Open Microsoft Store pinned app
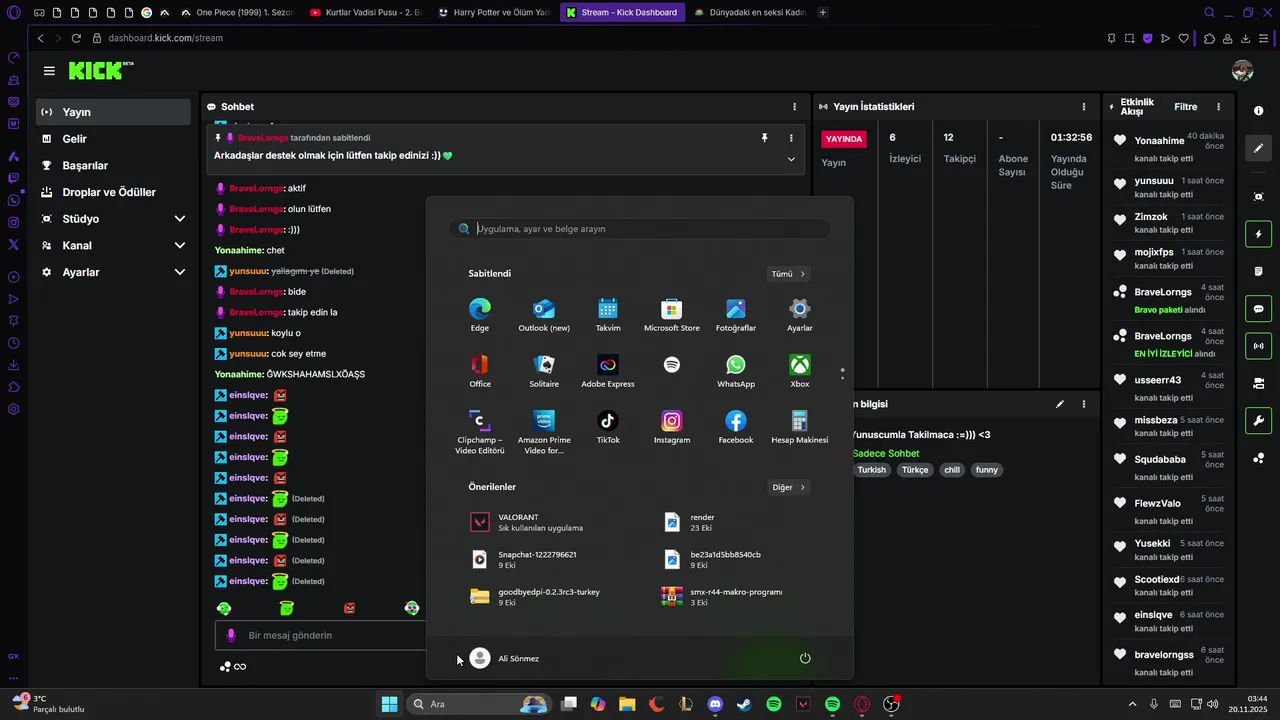This screenshot has height=720, width=1280. tap(672, 314)
